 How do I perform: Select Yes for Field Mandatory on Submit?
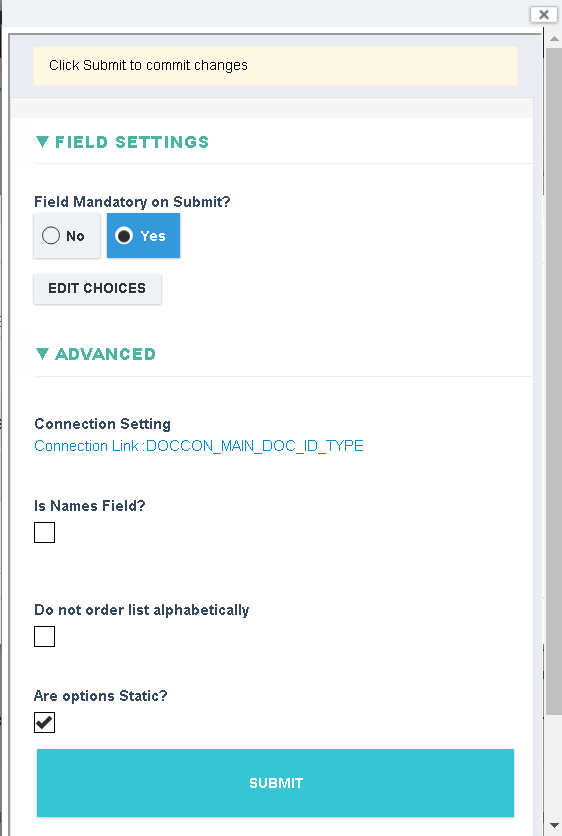[x=143, y=236]
